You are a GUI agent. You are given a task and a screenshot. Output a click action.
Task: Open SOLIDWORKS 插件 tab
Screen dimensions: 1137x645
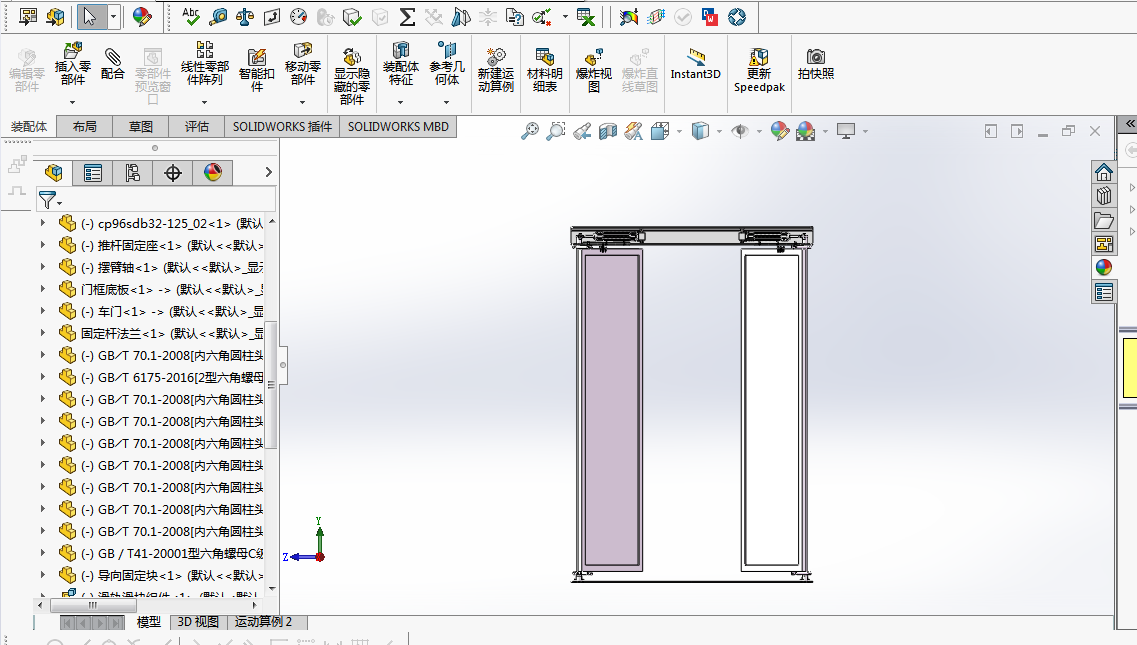tap(282, 127)
